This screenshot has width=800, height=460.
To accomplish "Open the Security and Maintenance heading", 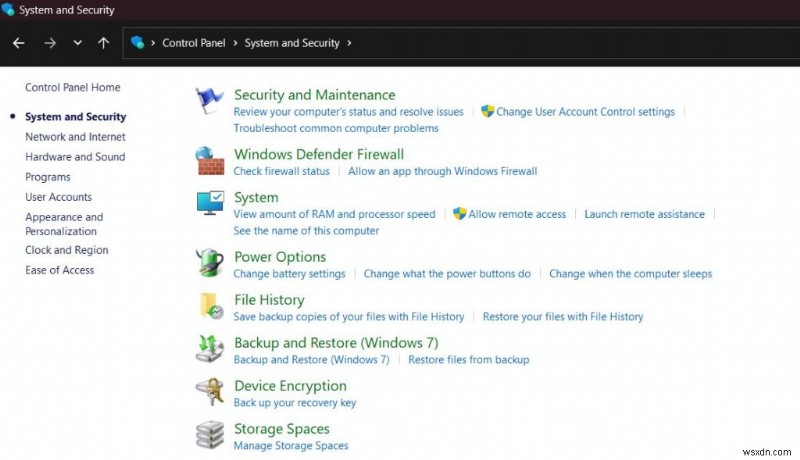I will (314, 95).
